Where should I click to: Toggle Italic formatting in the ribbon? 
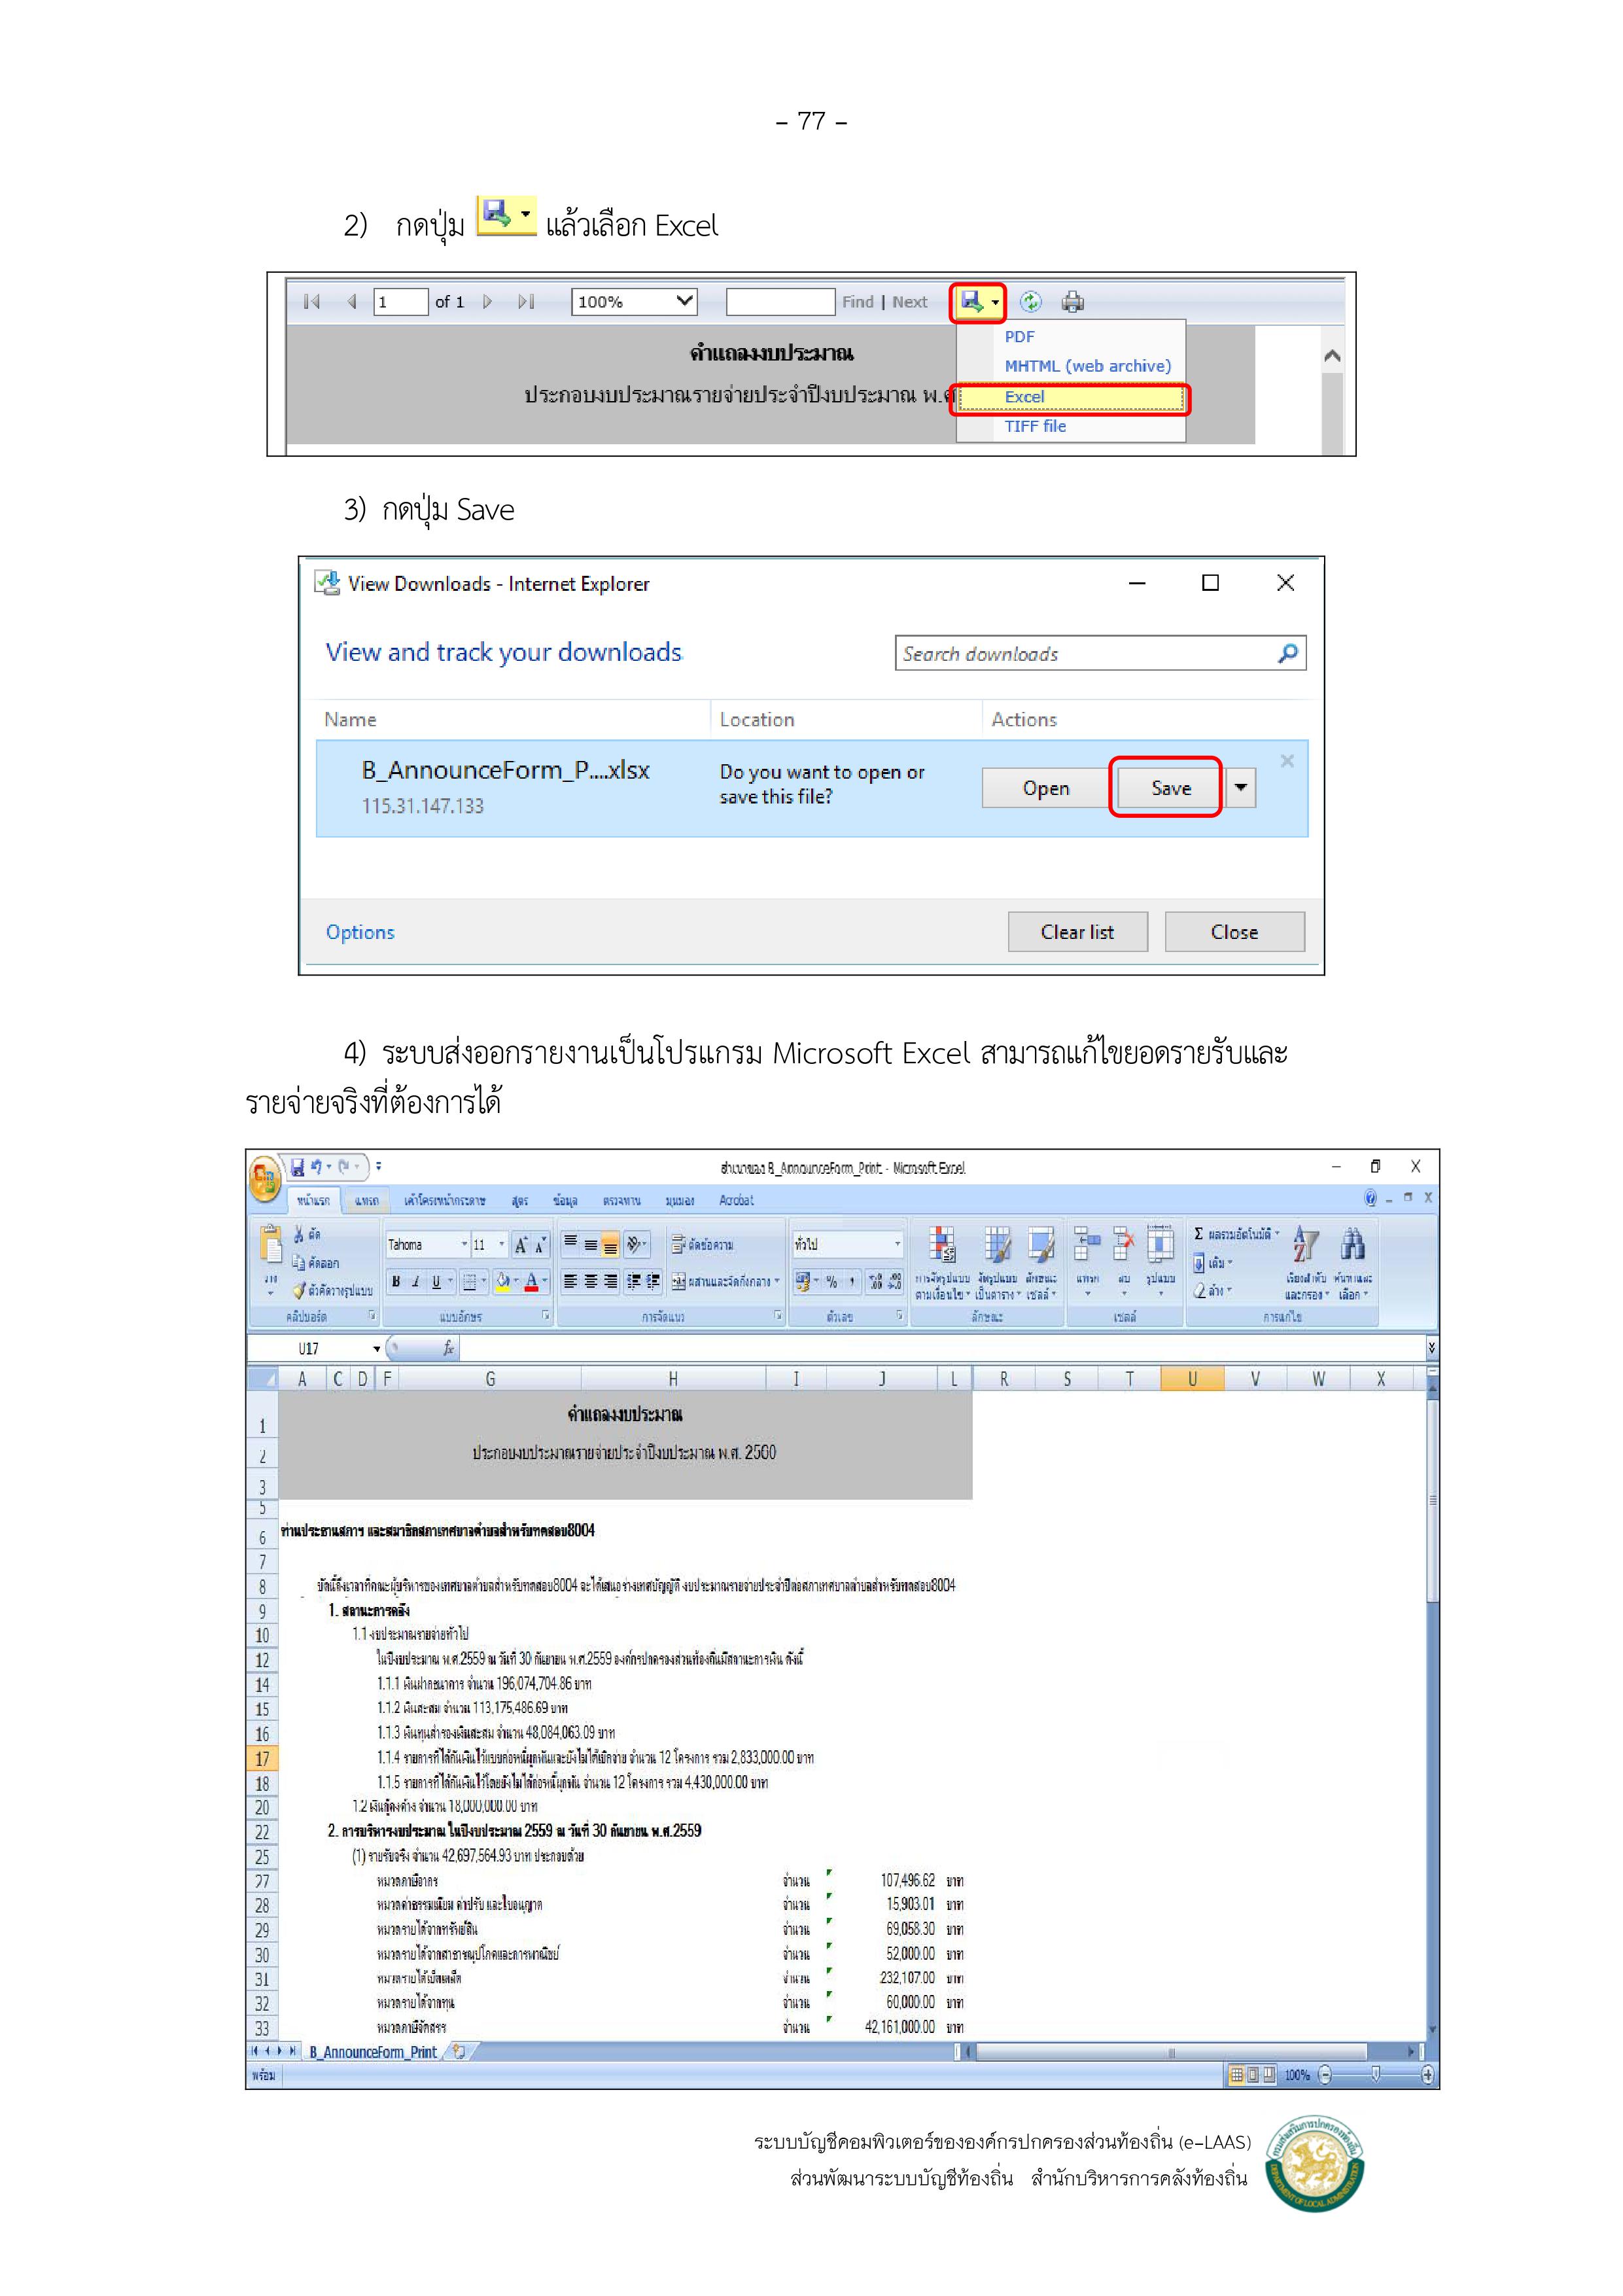click(x=416, y=1281)
